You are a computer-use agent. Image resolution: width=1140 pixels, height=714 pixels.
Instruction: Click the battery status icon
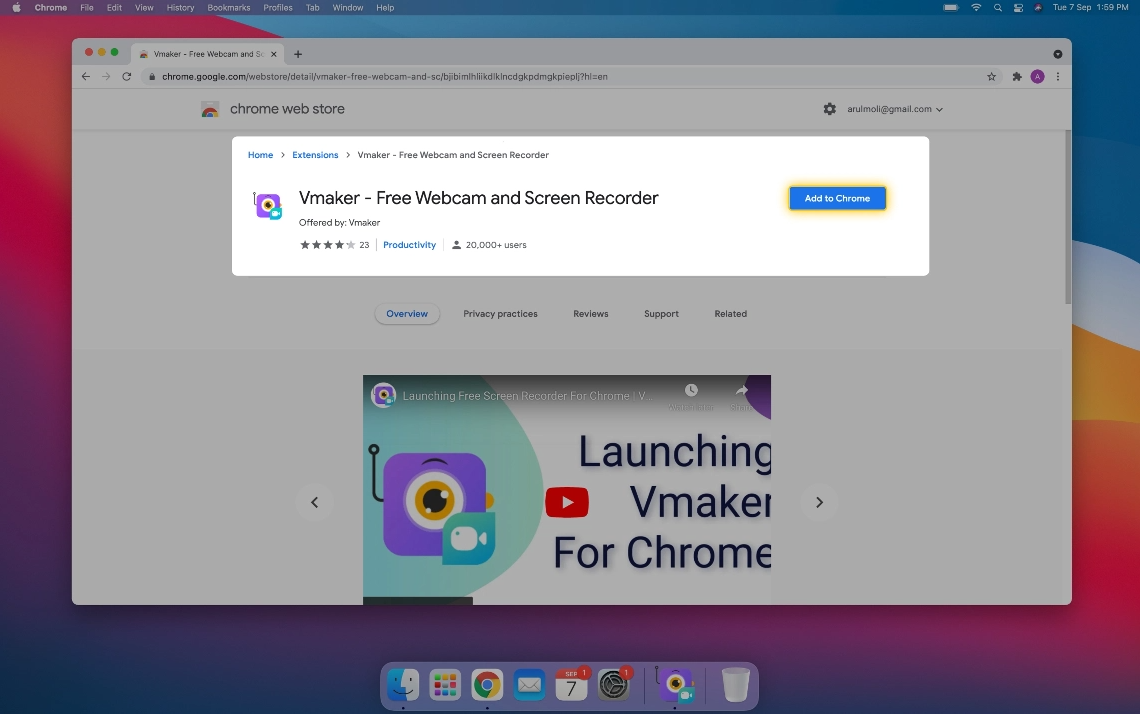click(x=951, y=7)
